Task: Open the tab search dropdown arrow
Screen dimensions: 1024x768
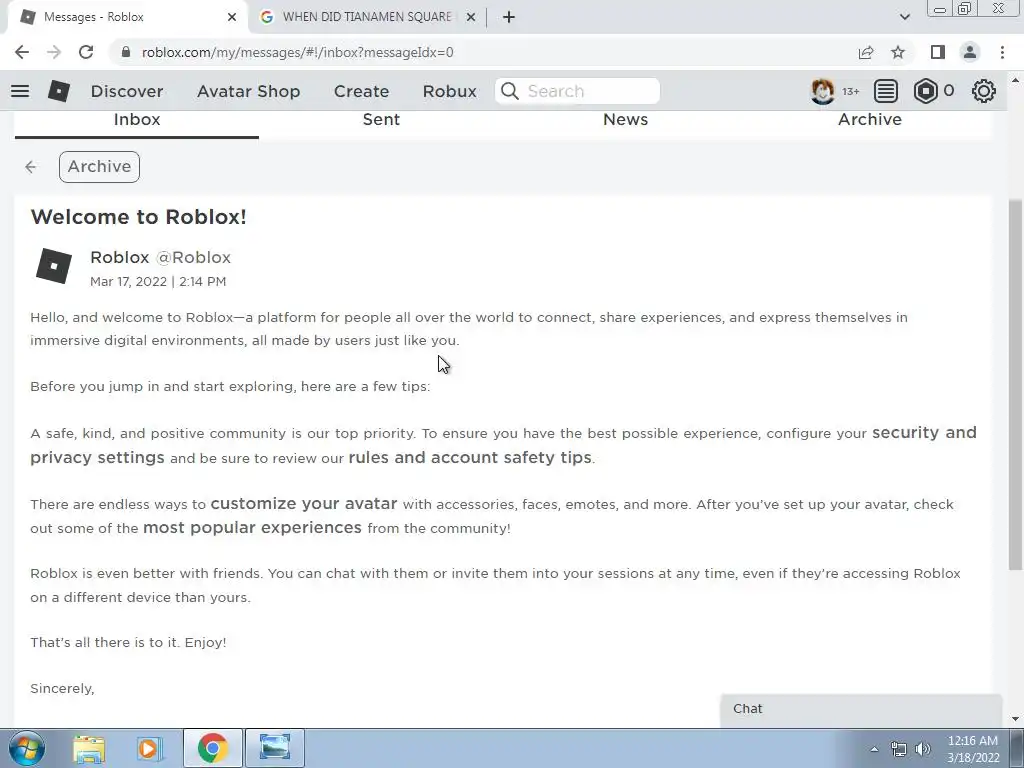Action: (904, 17)
